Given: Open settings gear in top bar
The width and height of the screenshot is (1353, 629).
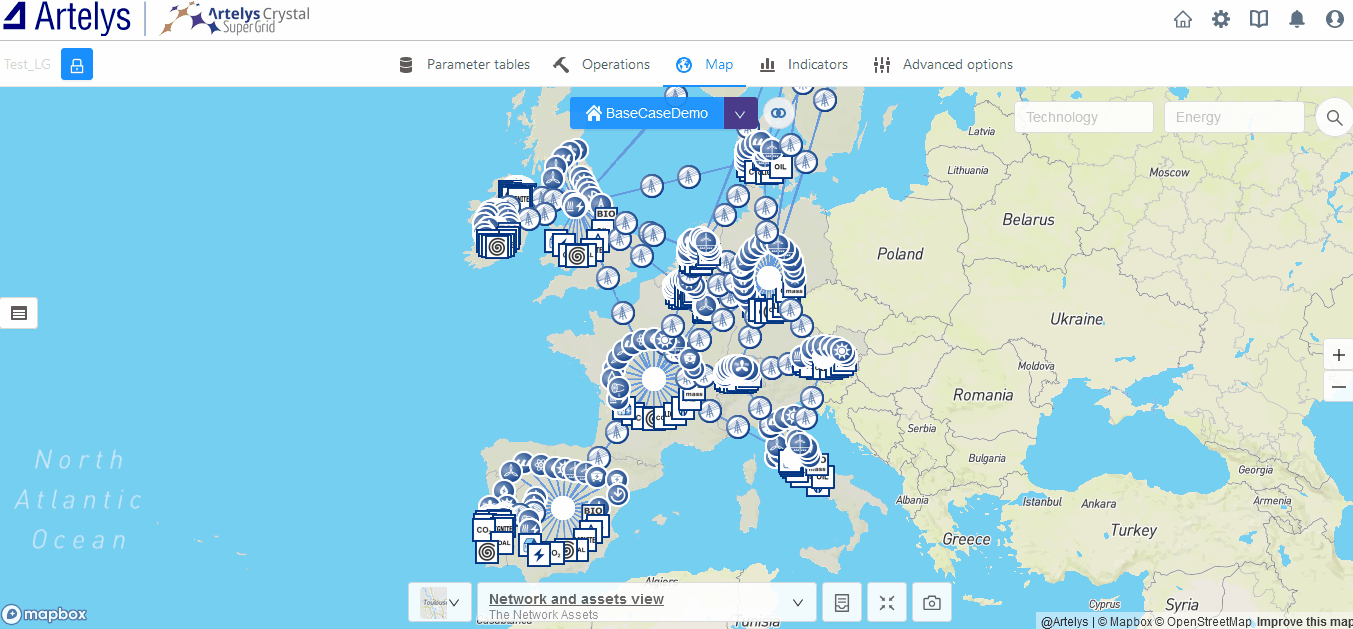Looking at the screenshot, I should [1221, 19].
